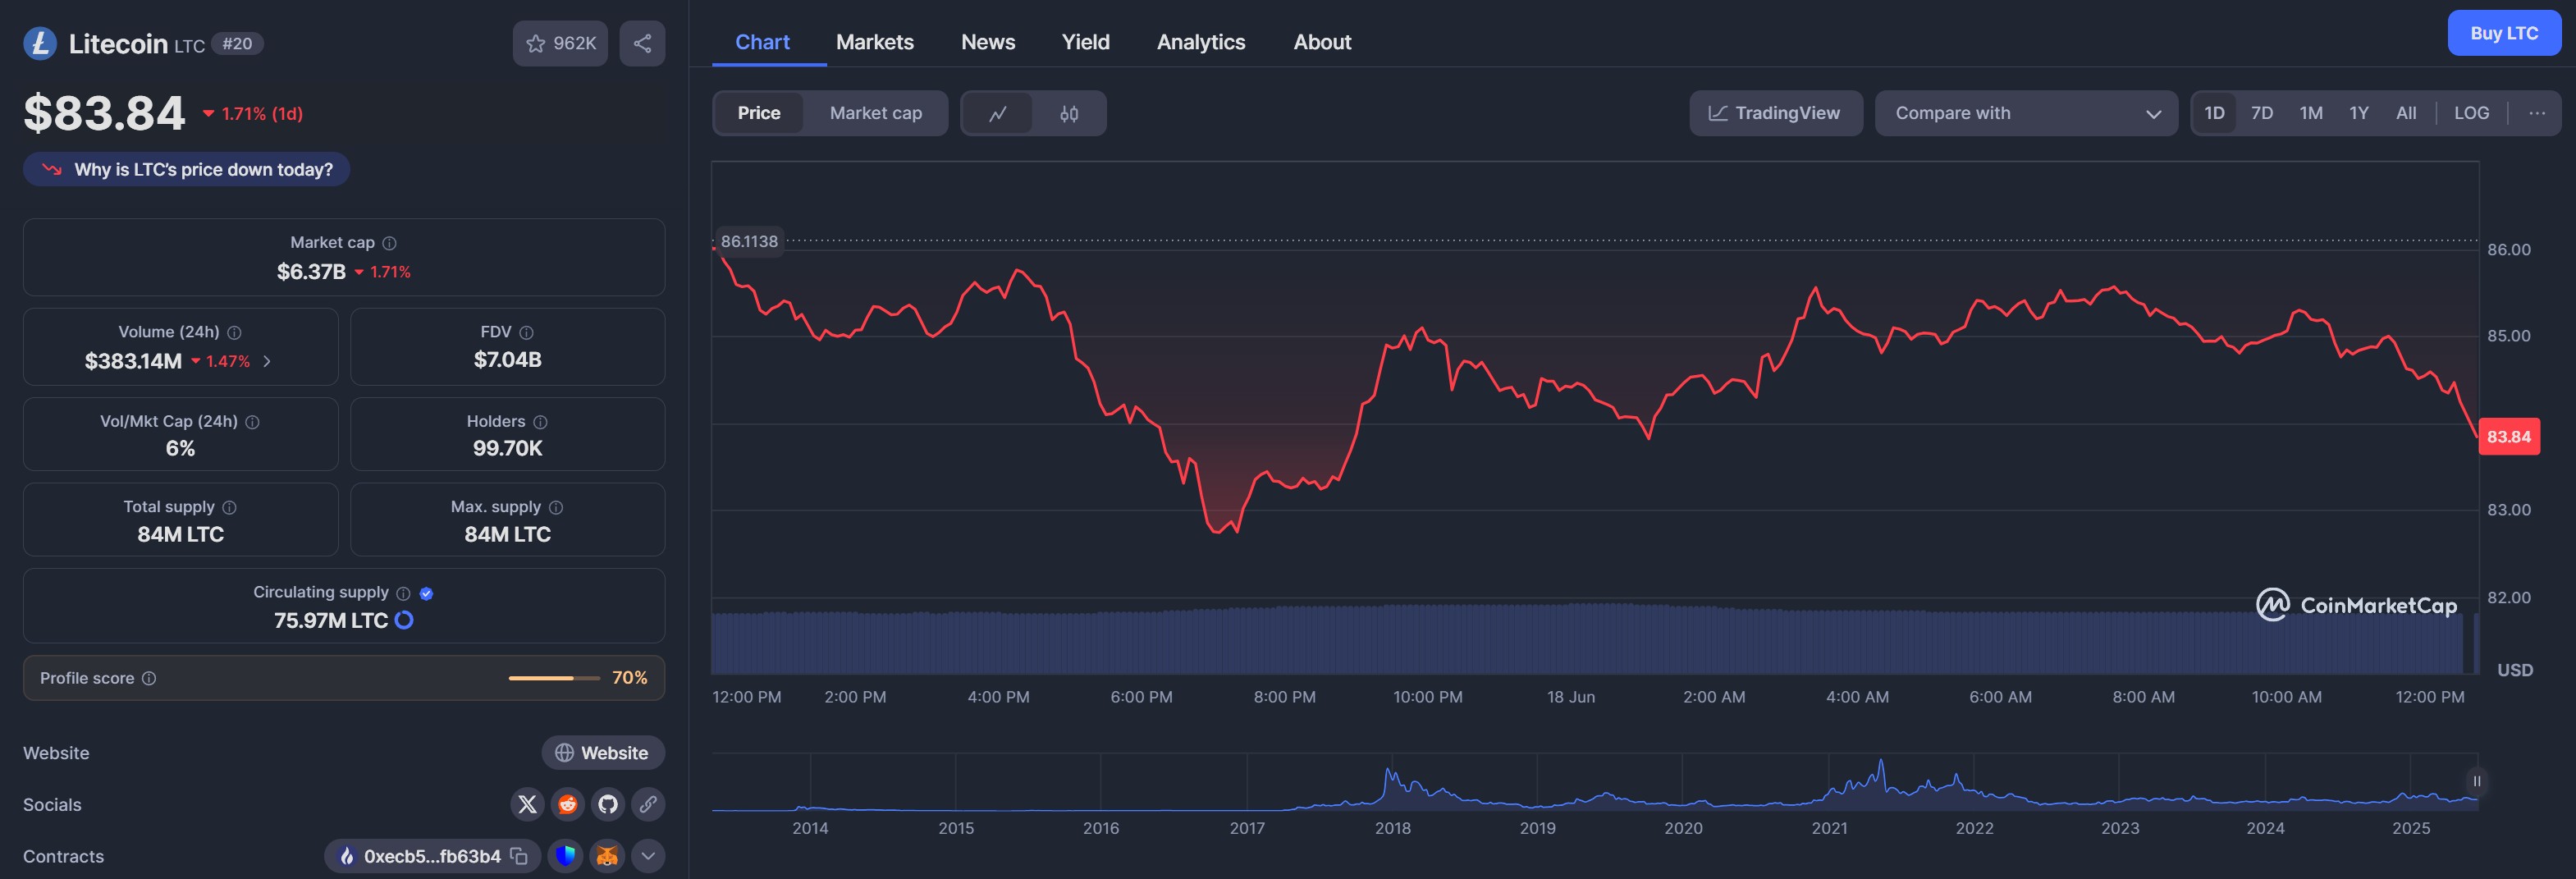2576x879 pixels.
Task: Click the Litecoin logo icon
Action: [x=40, y=44]
